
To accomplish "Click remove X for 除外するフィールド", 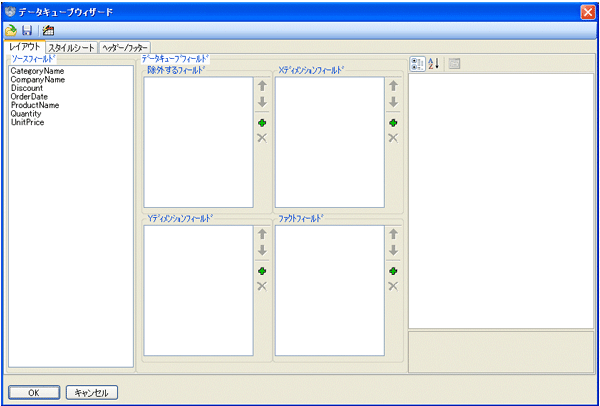I will pyautogui.click(x=262, y=138).
